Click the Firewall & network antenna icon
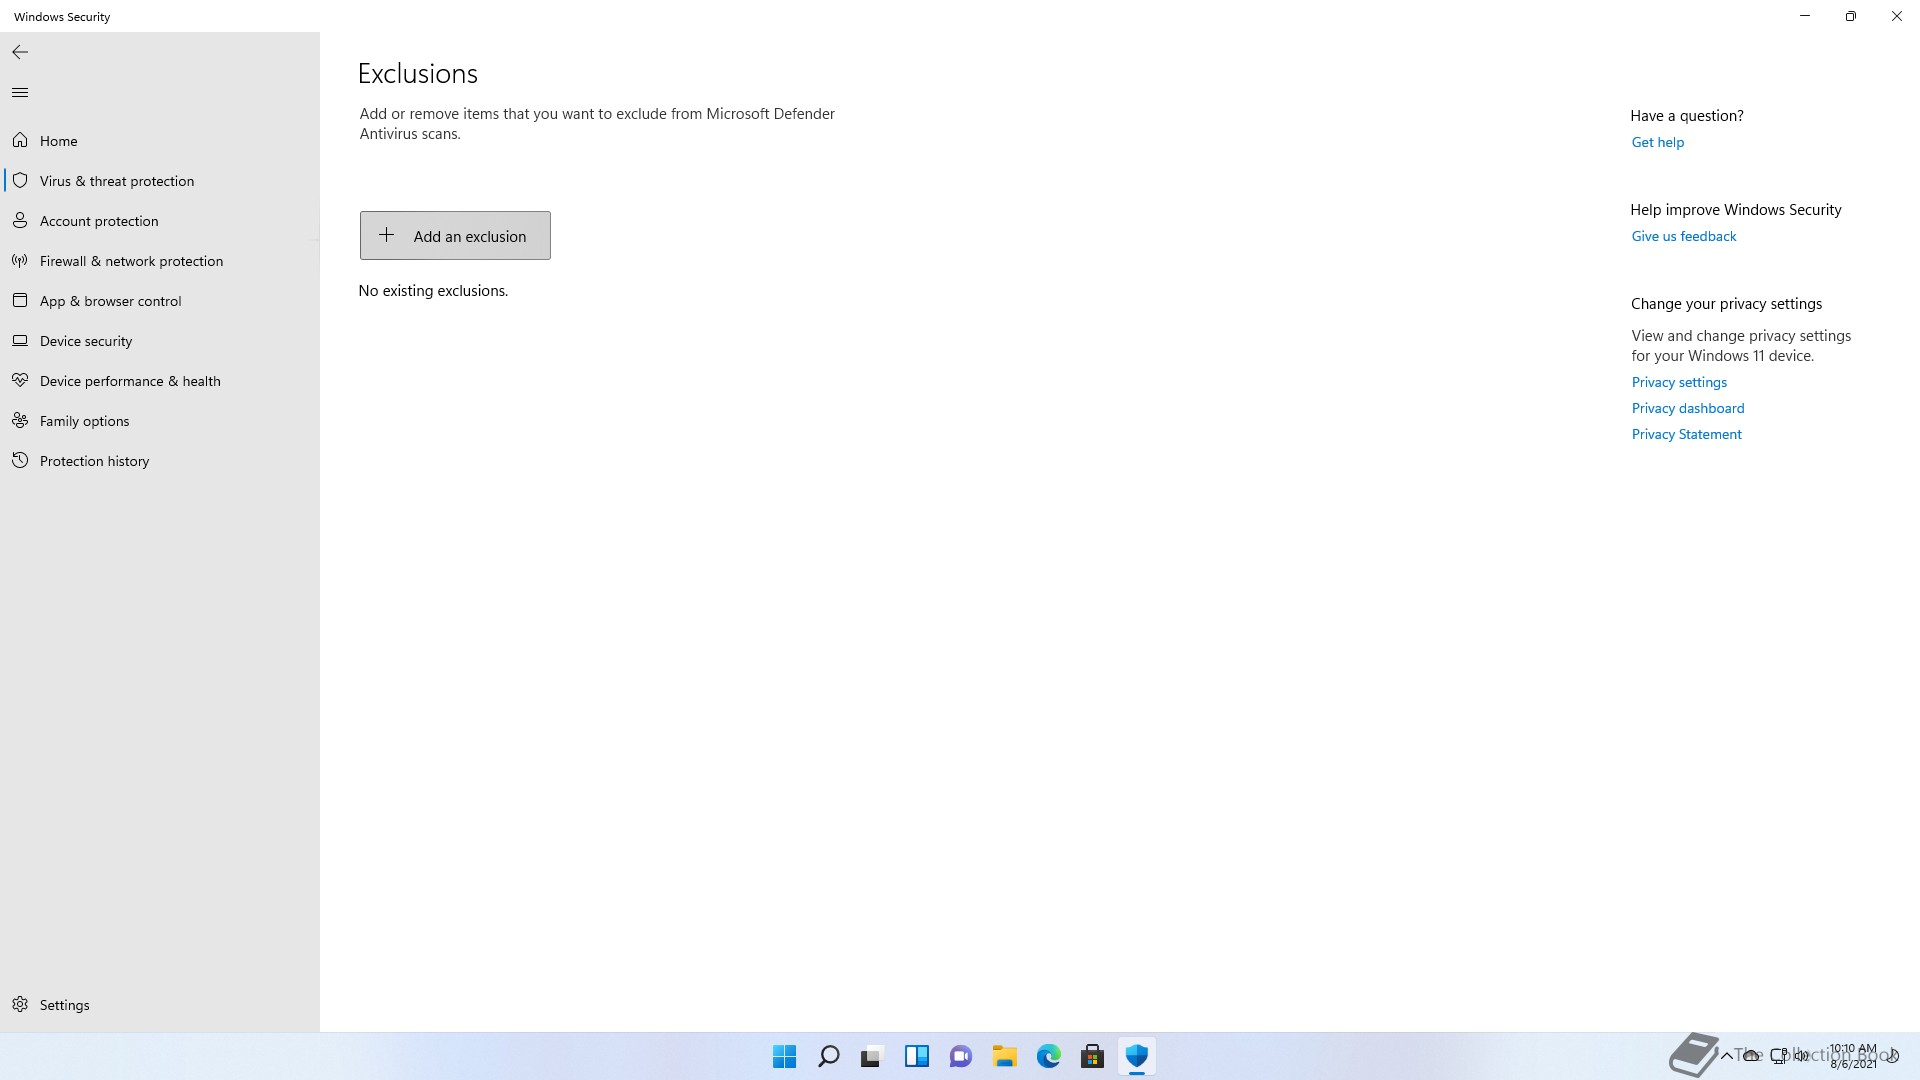The height and width of the screenshot is (1080, 1920). pyautogui.click(x=20, y=260)
